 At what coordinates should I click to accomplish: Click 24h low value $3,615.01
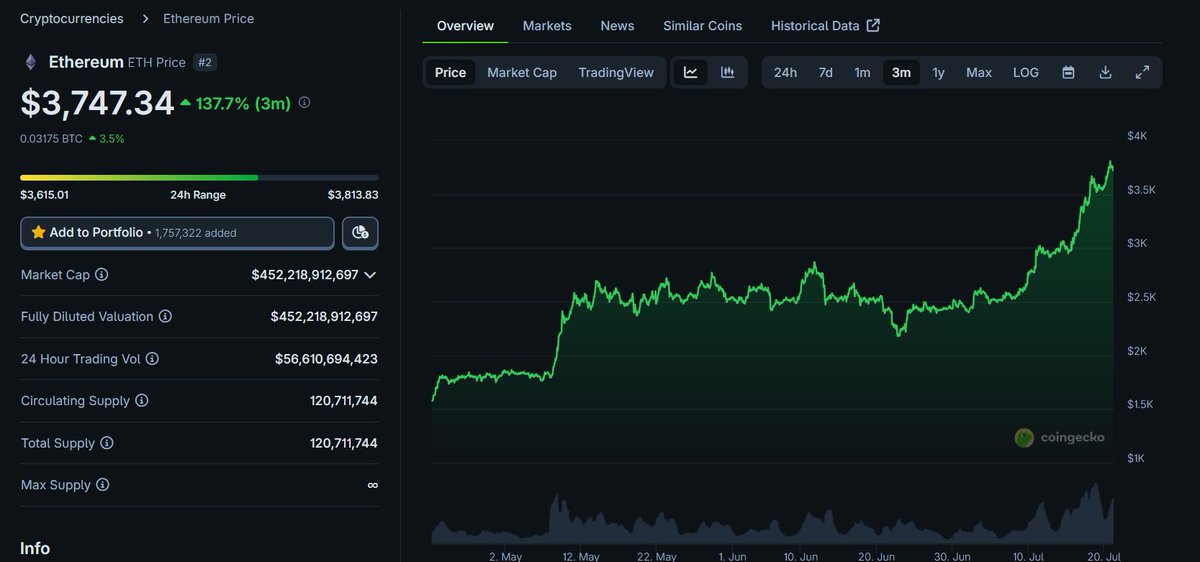44,195
